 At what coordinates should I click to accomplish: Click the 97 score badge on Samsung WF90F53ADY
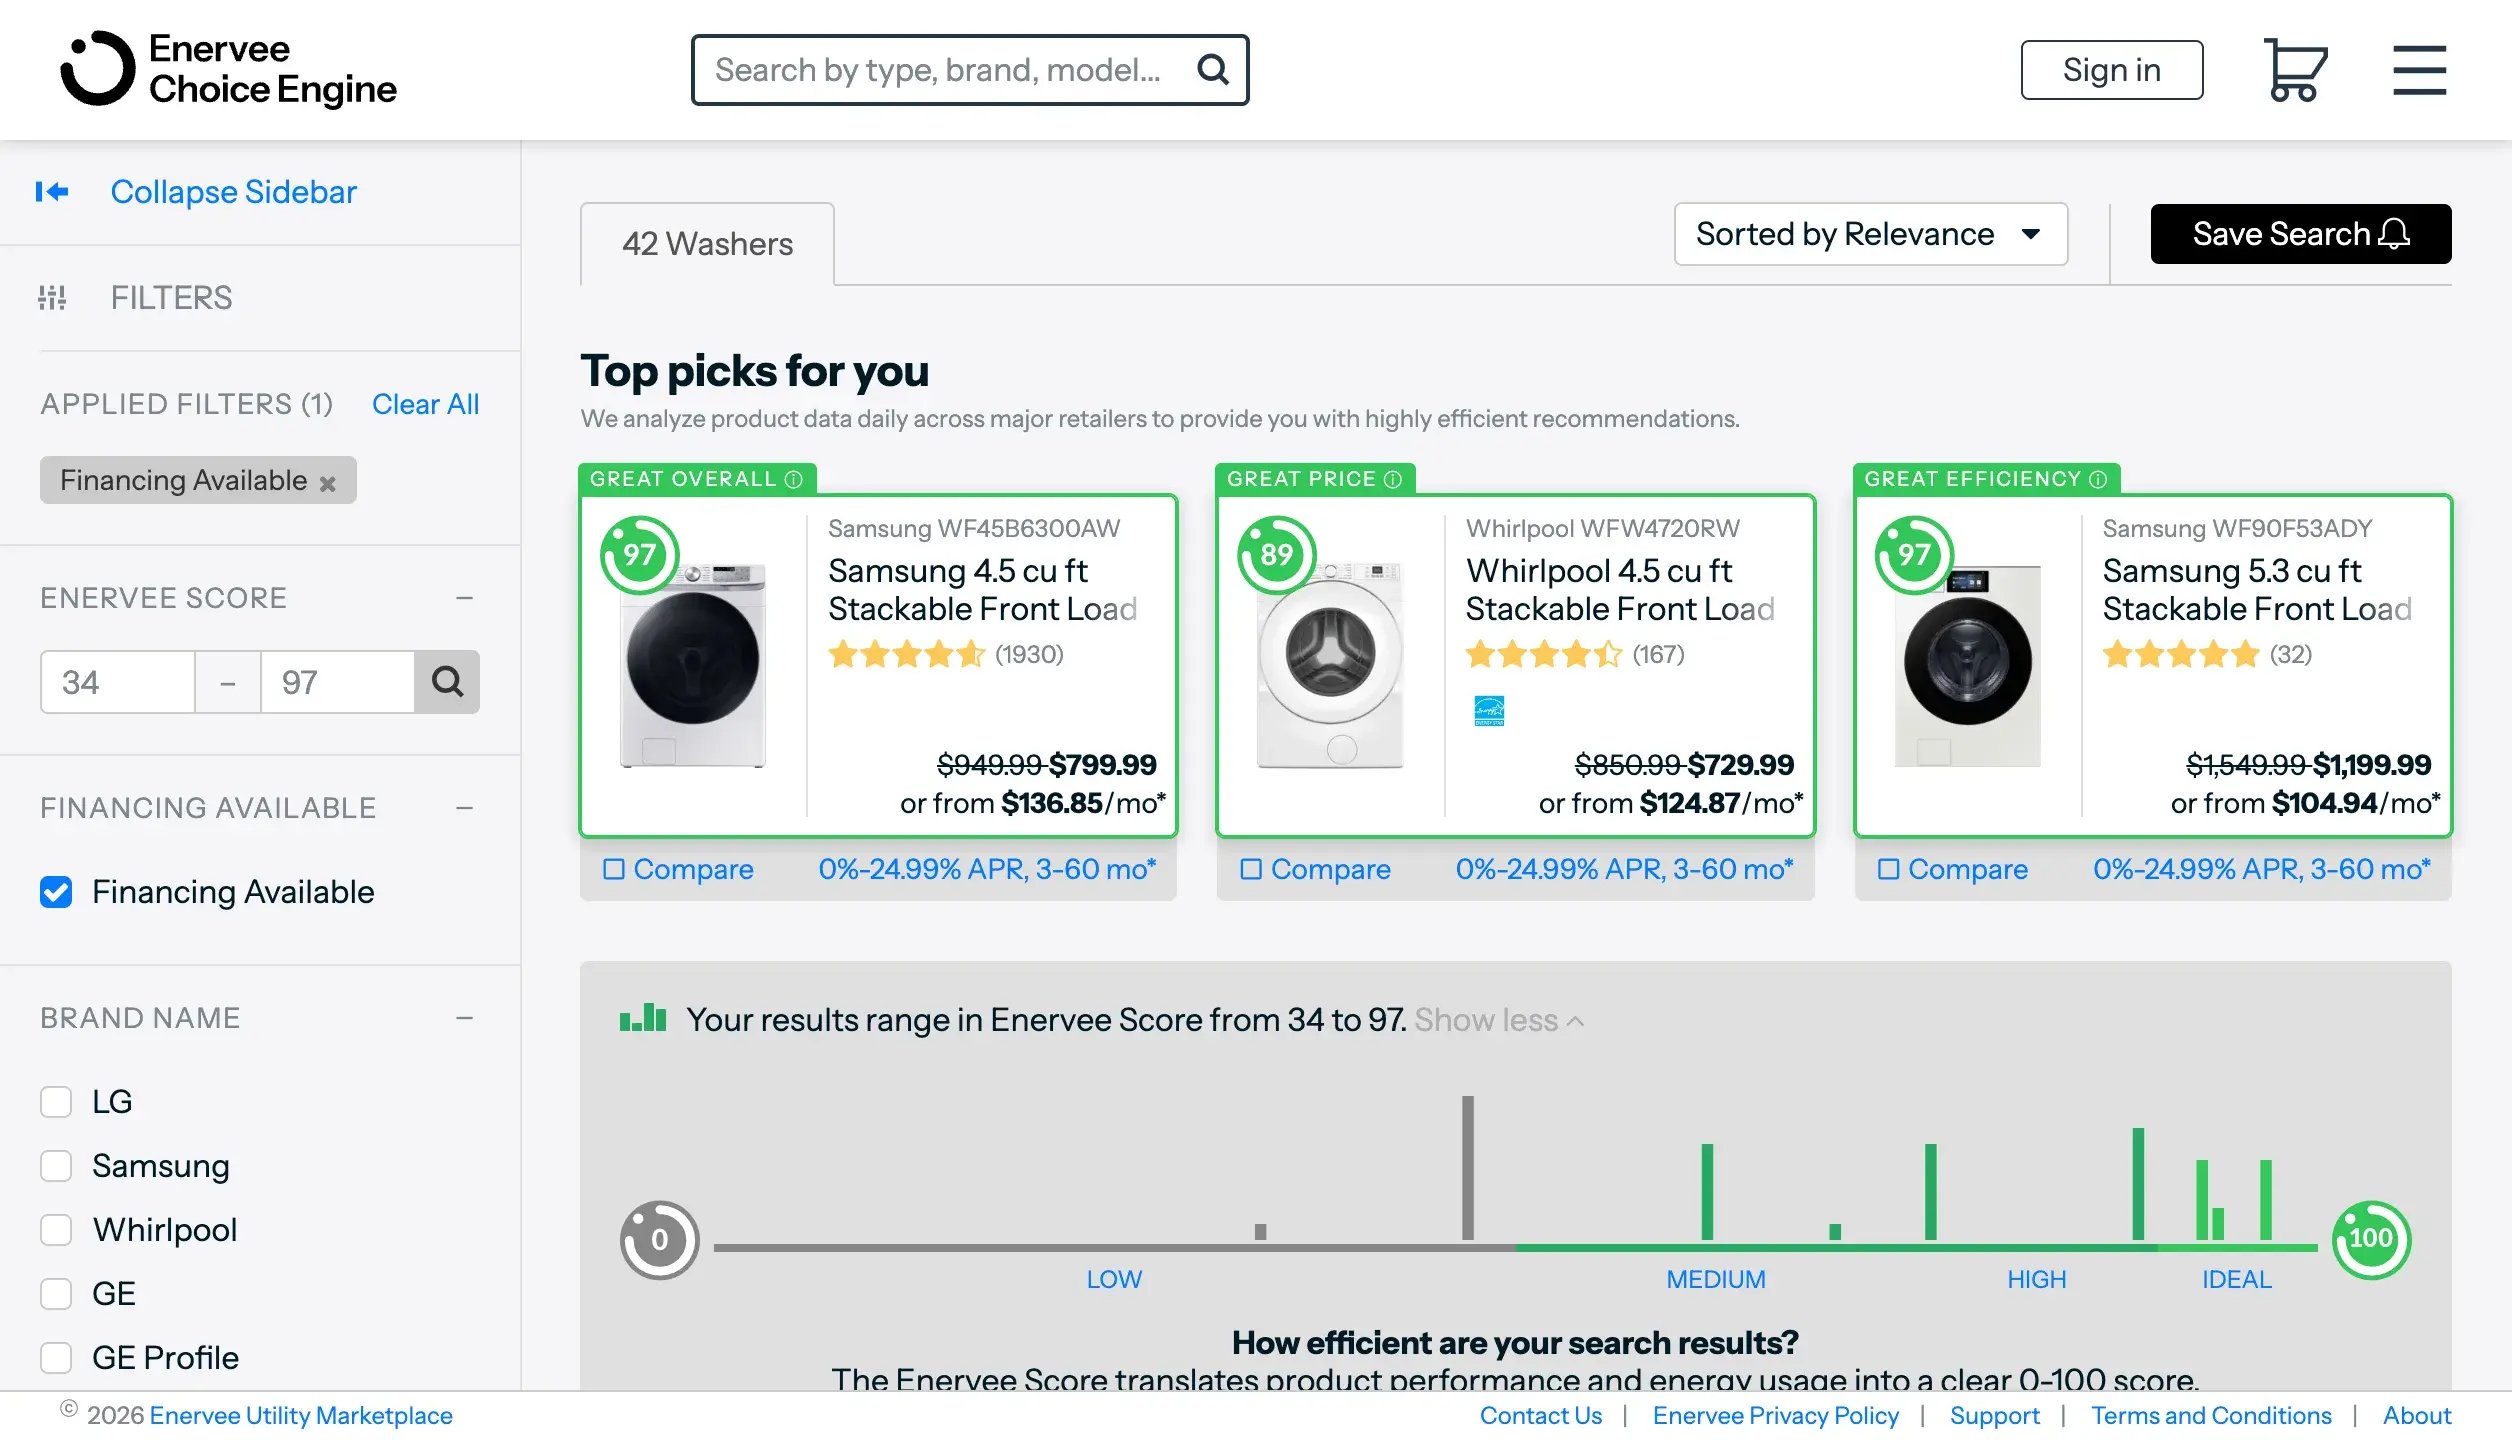pyautogui.click(x=1914, y=554)
